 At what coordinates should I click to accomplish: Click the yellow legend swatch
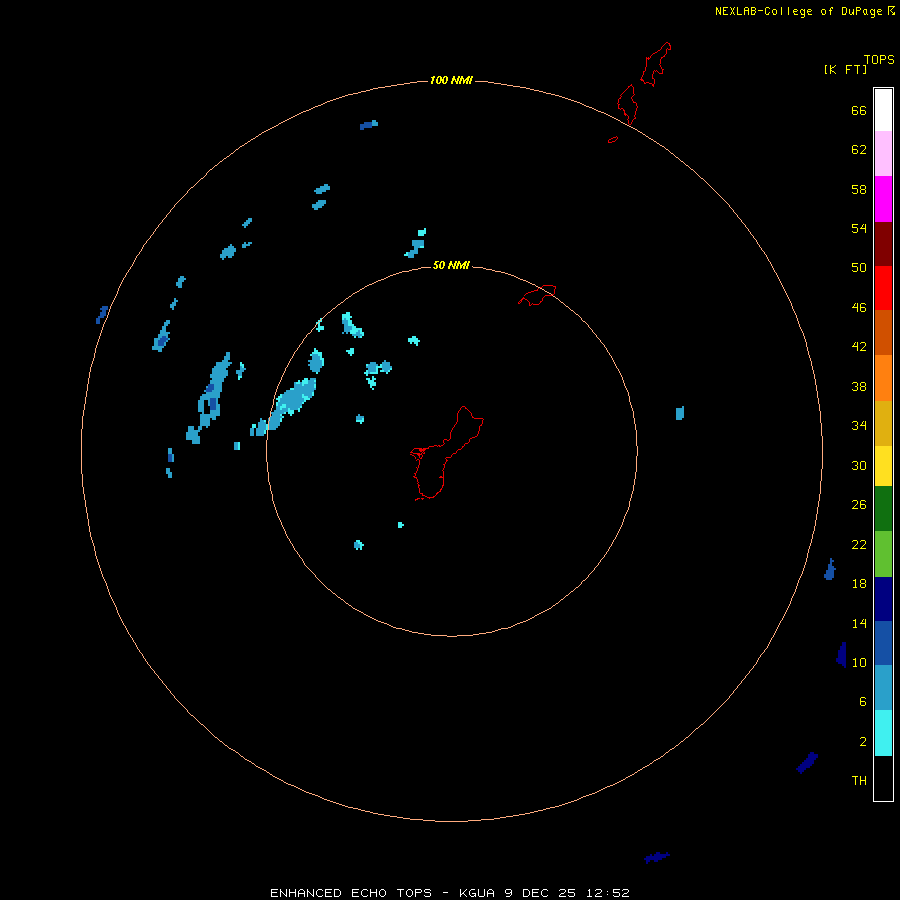(883, 466)
